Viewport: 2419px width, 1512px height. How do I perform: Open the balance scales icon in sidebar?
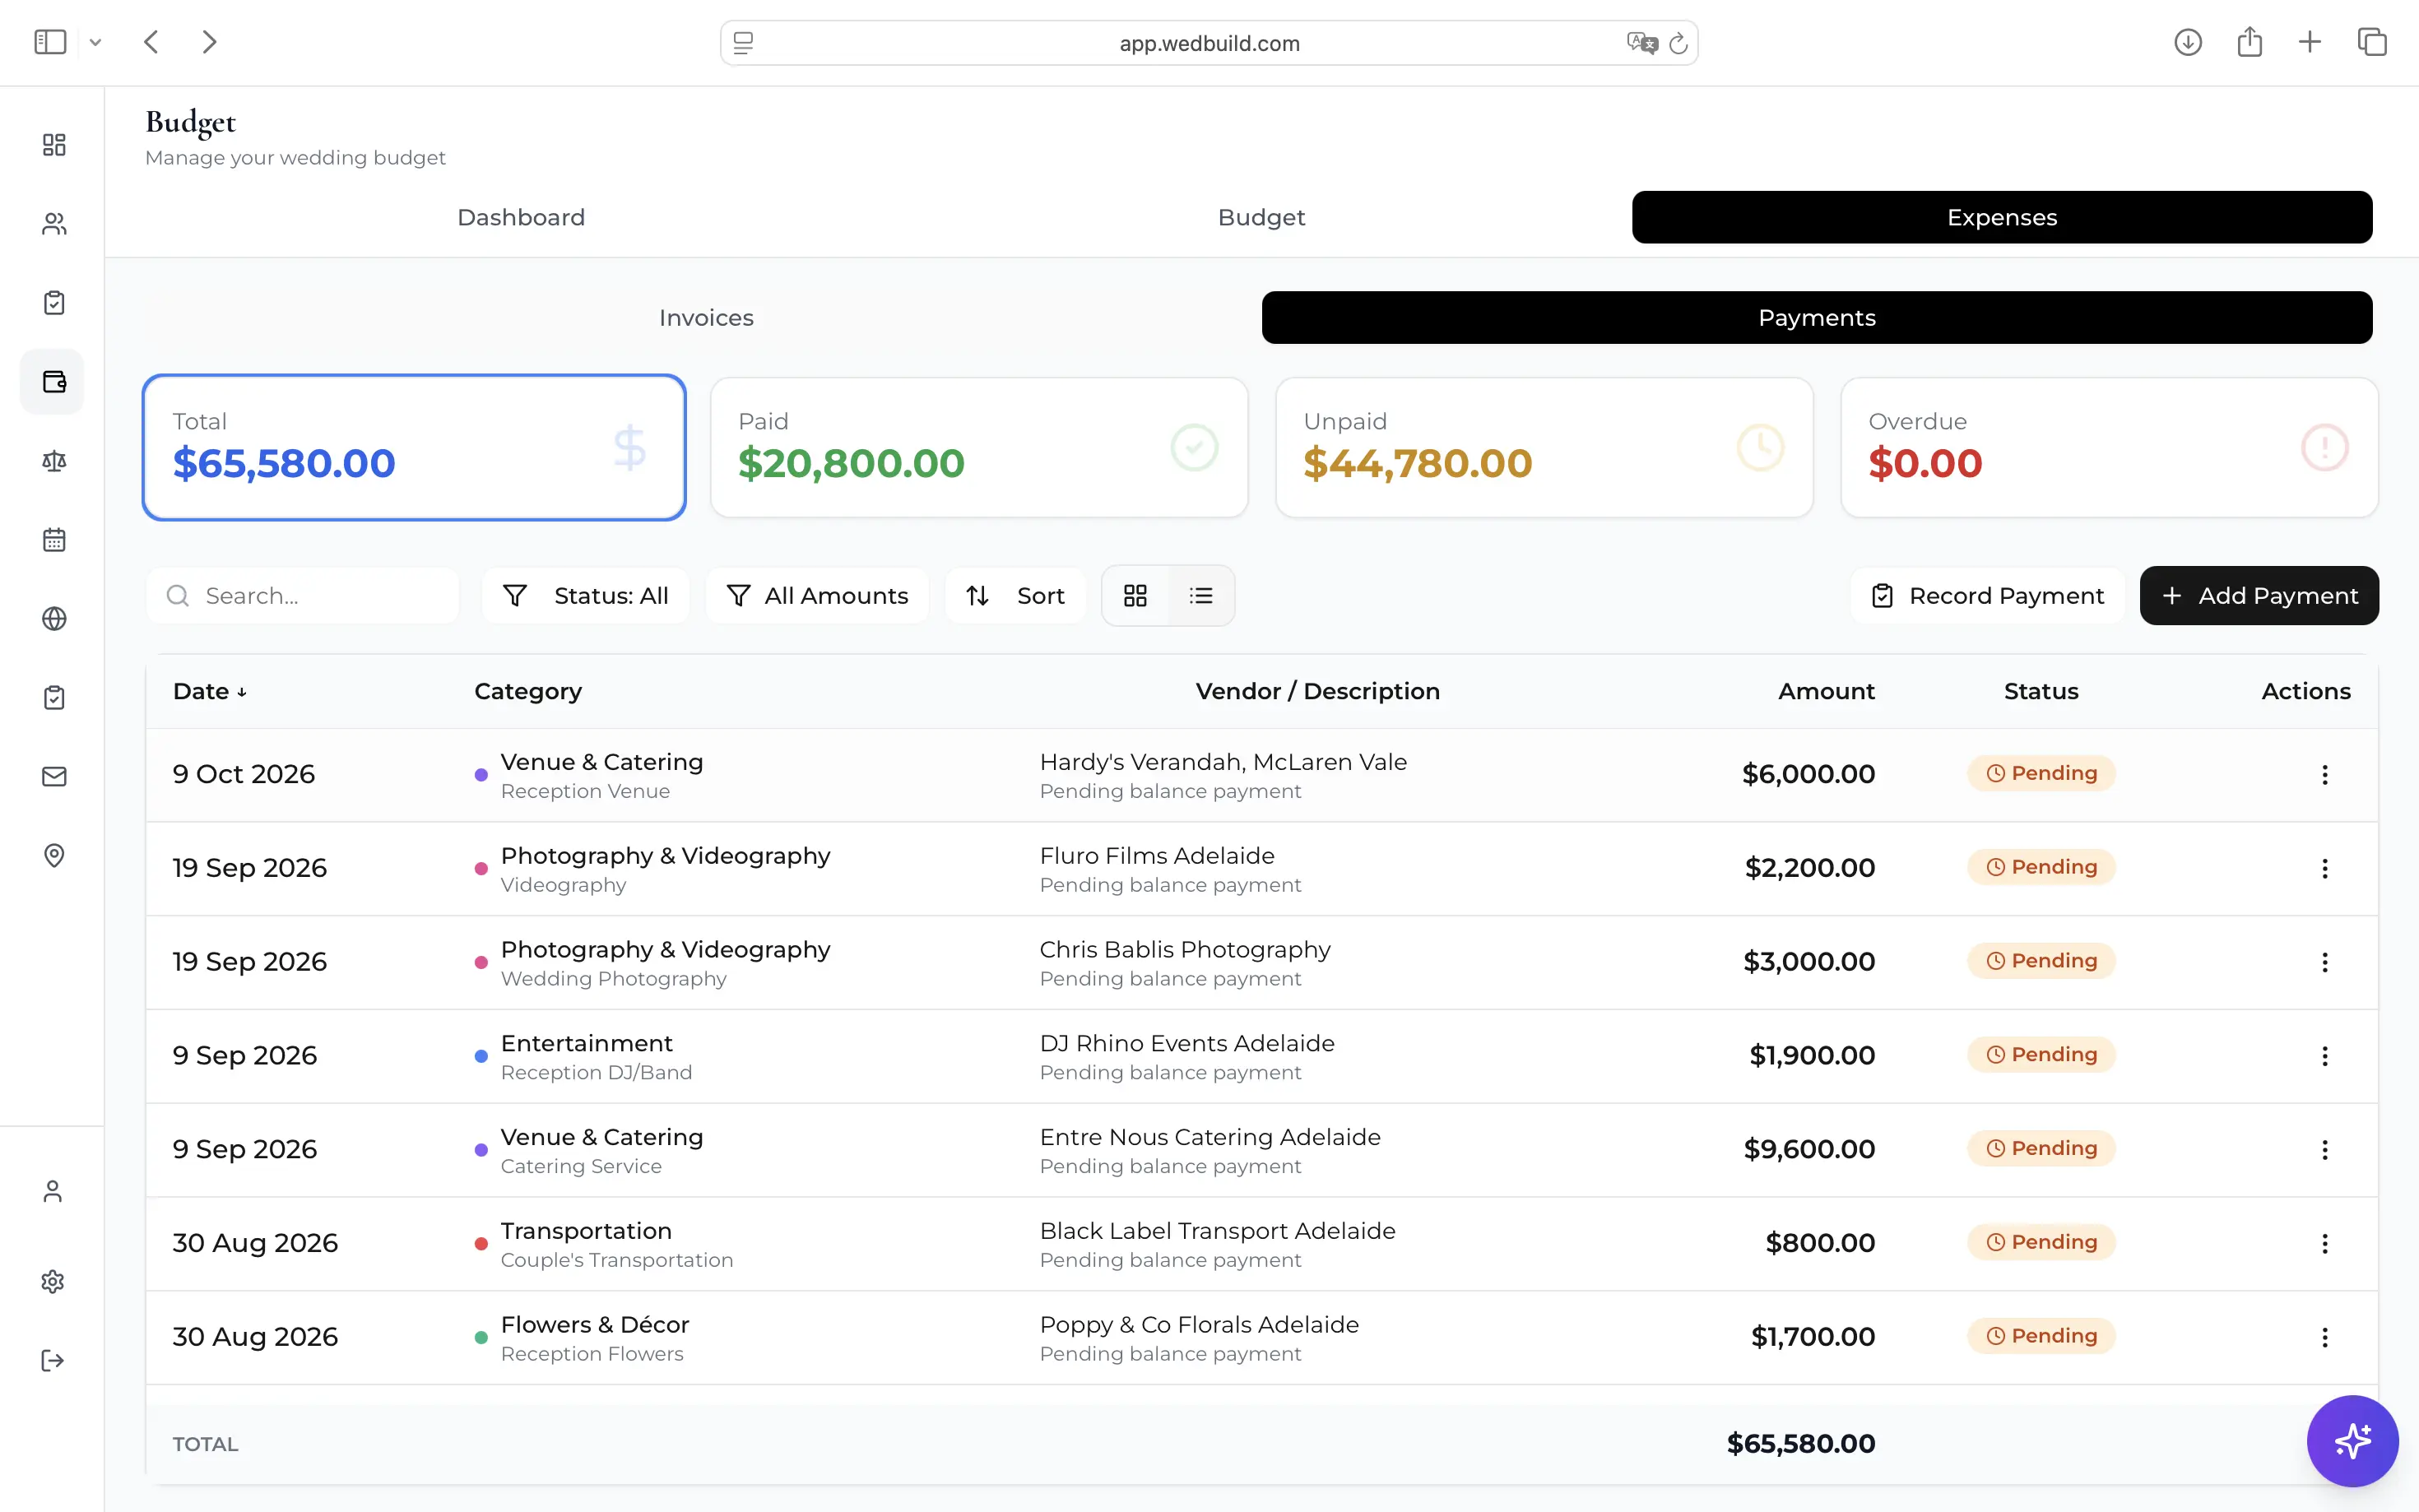54,461
